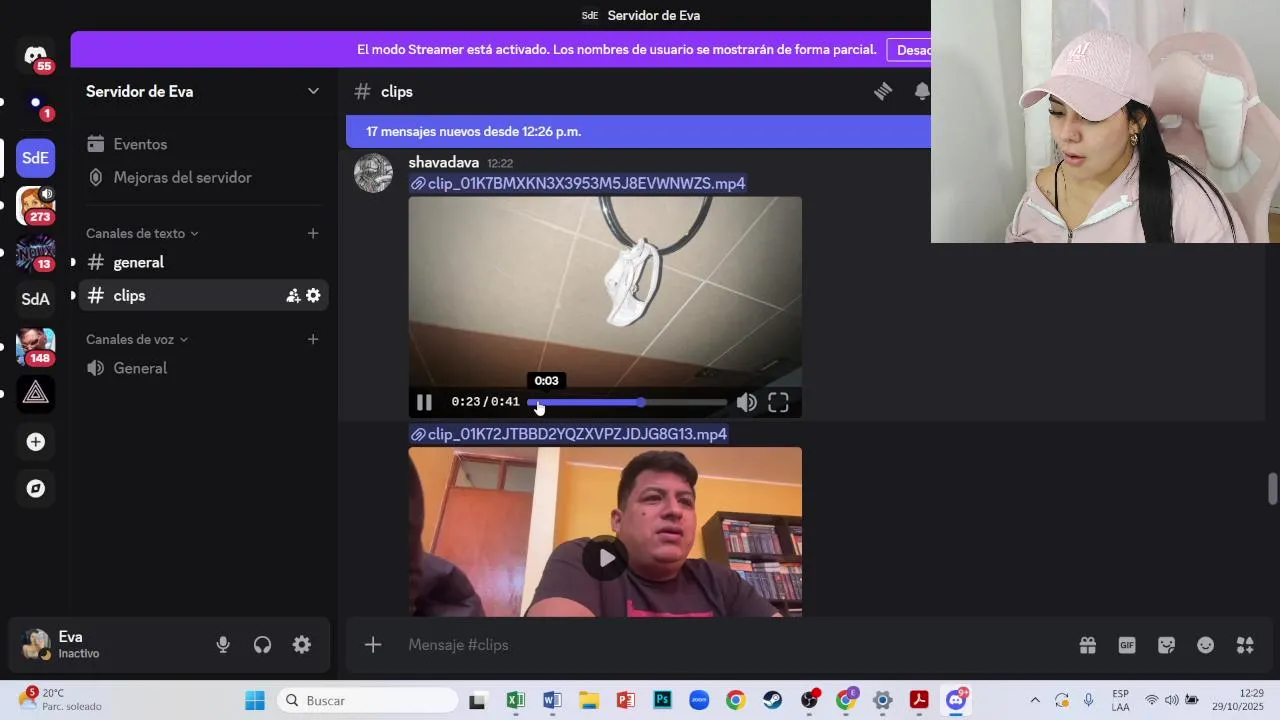
Task: Search in Windows Buscar box
Action: [x=368, y=700]
